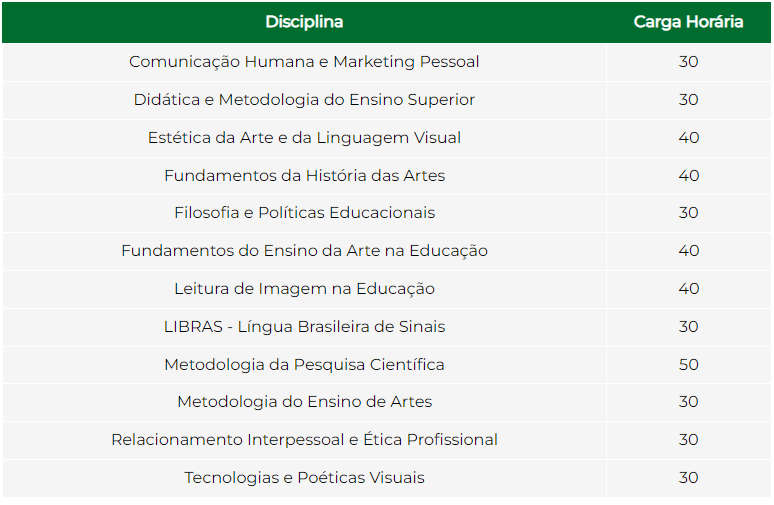Select Fundamentos da História das Artes
The height and width of the screenshot is (505, 774).
pos(304,176)
